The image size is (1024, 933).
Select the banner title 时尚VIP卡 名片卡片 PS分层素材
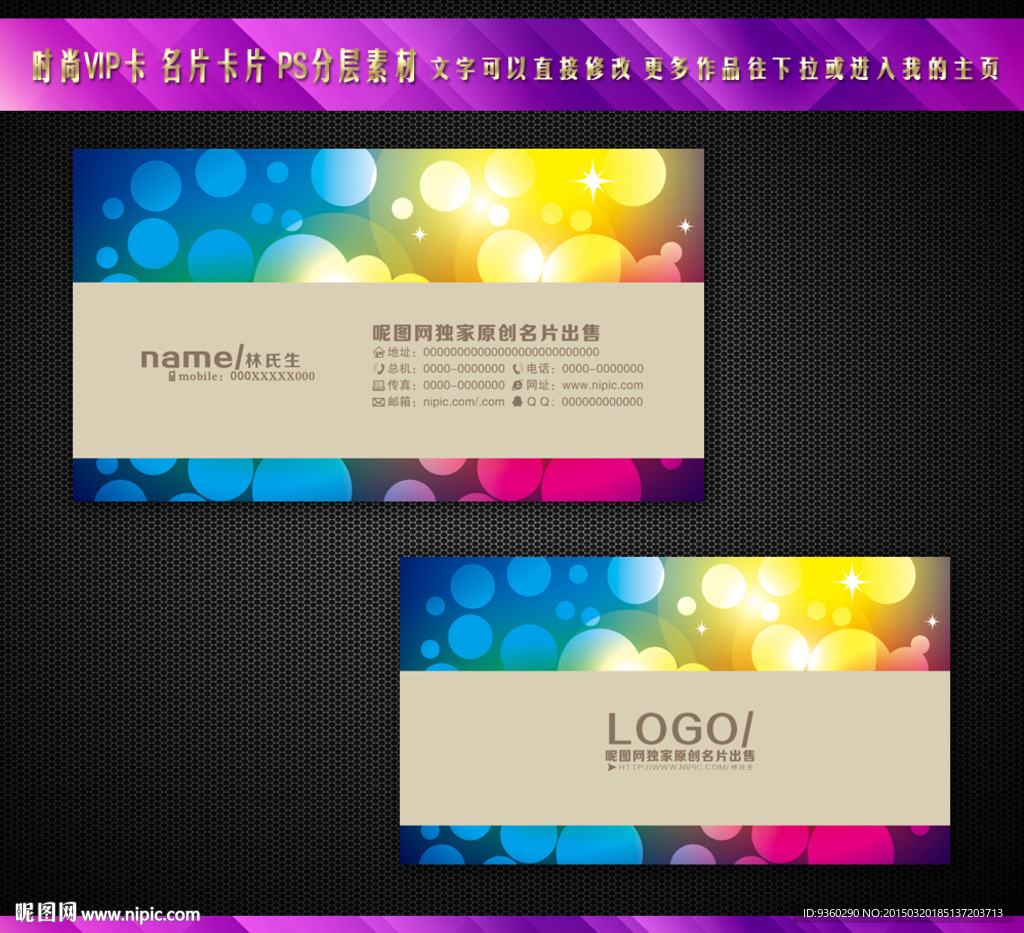(x=224, y=67)
